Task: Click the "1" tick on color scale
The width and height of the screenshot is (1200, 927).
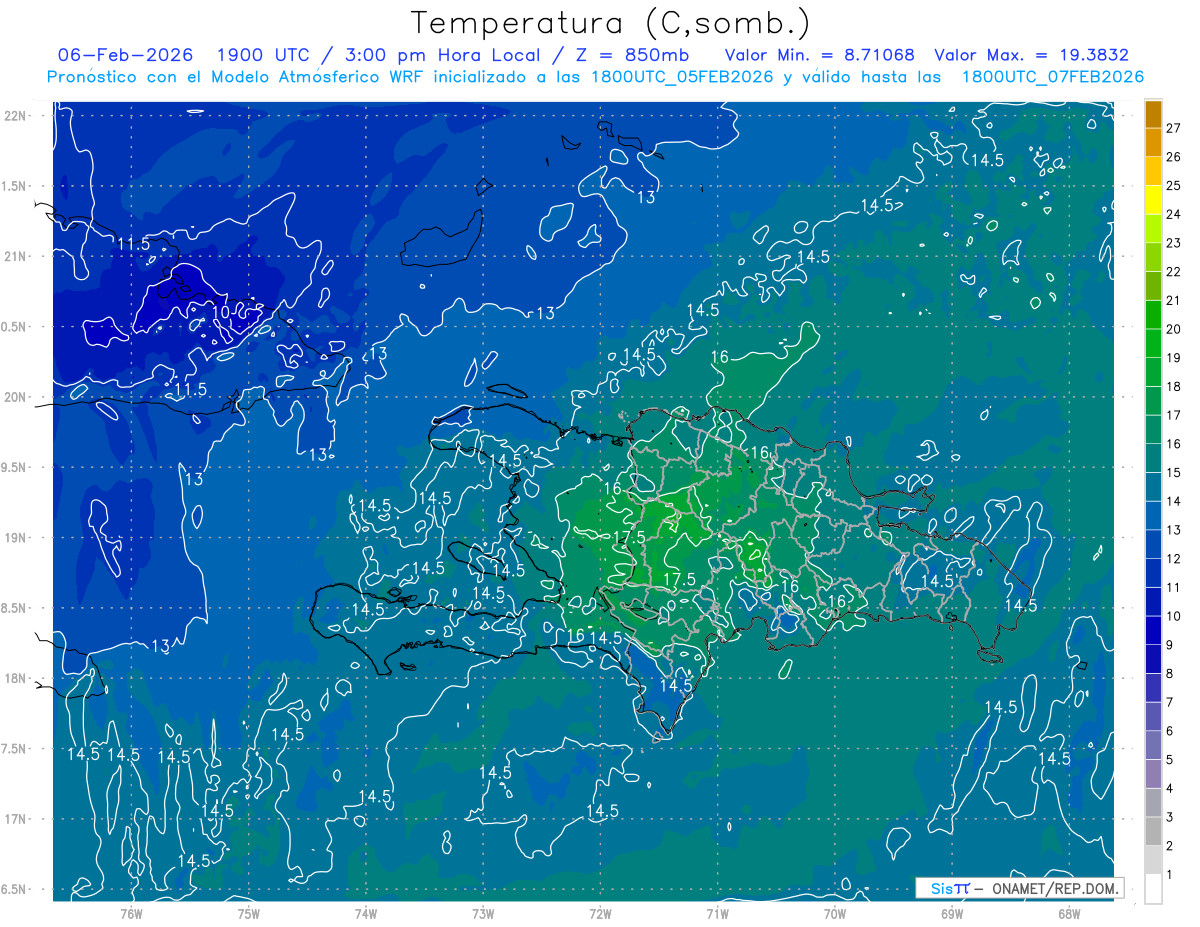Action: pyautogui.click(x=1170, y=875)
